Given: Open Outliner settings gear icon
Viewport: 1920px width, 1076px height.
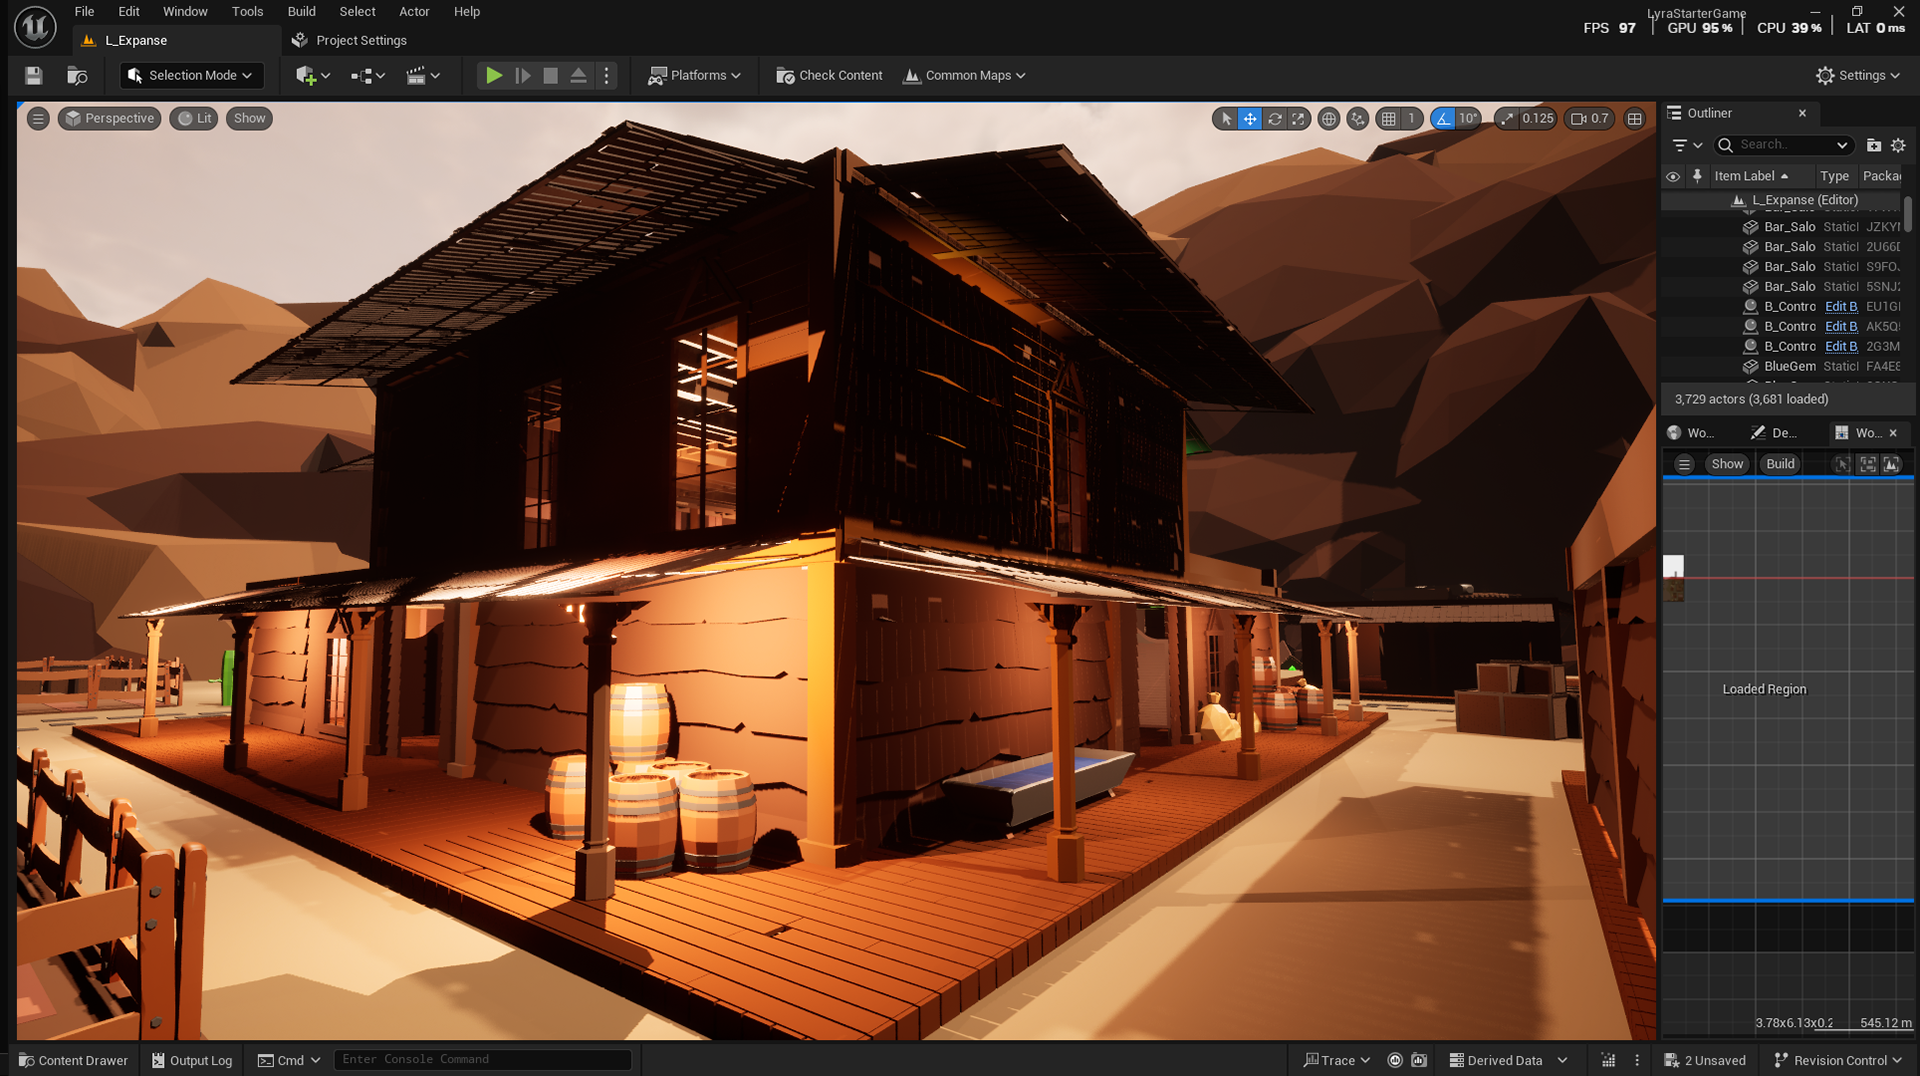Looking at the screenshot, I should [x=1898, y=146].
